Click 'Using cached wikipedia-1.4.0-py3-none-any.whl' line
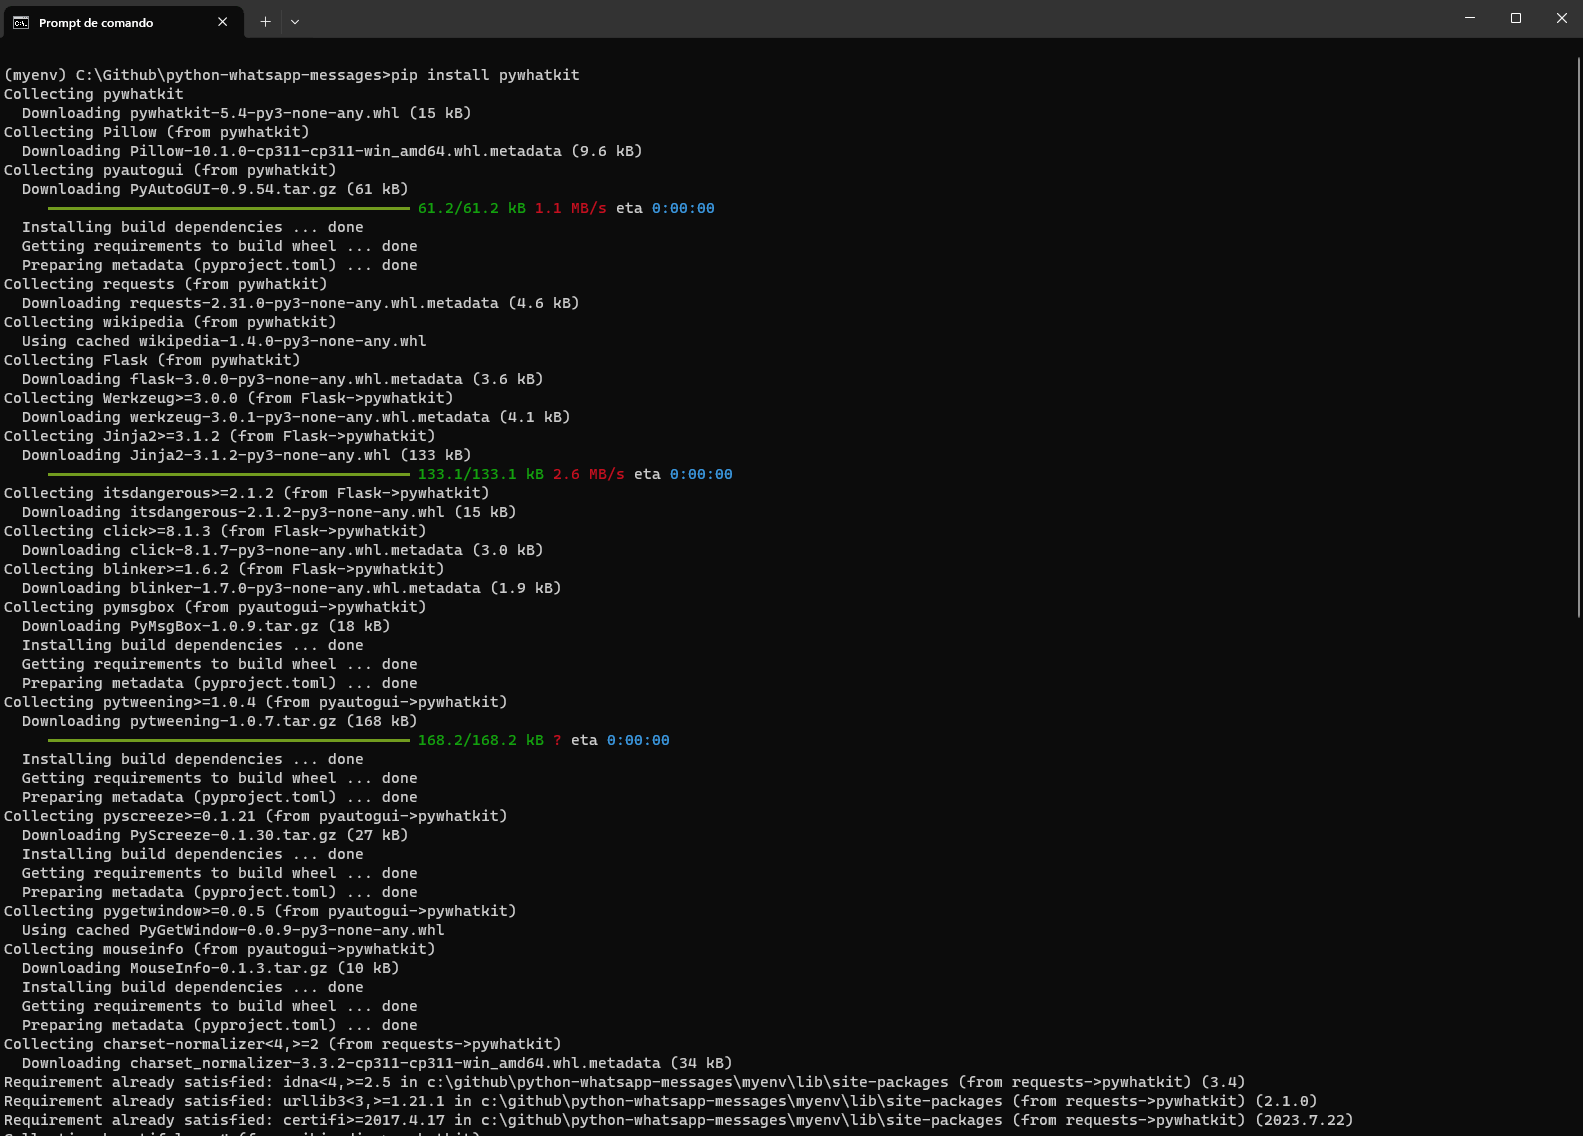 pyautogui.click(x=224, y=341)
